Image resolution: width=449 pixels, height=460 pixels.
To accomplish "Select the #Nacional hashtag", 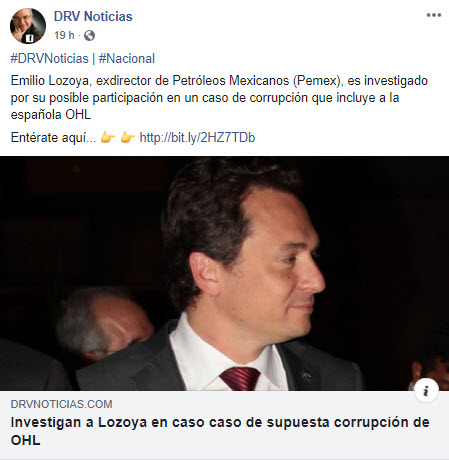I will [x=127, y=59].
